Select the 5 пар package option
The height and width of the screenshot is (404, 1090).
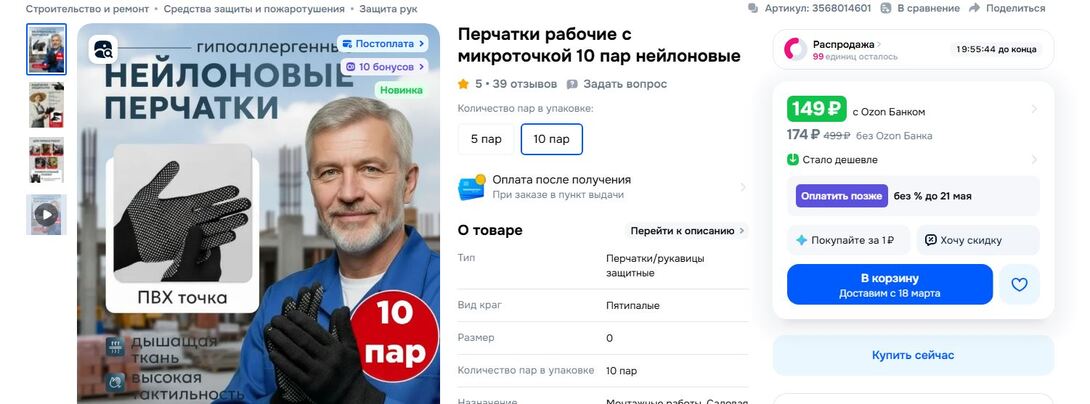coord(486,139)
